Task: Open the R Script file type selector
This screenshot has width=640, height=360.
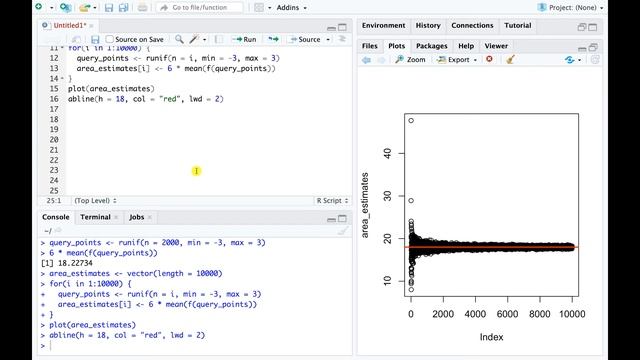Action: click(x=332, y=200)
